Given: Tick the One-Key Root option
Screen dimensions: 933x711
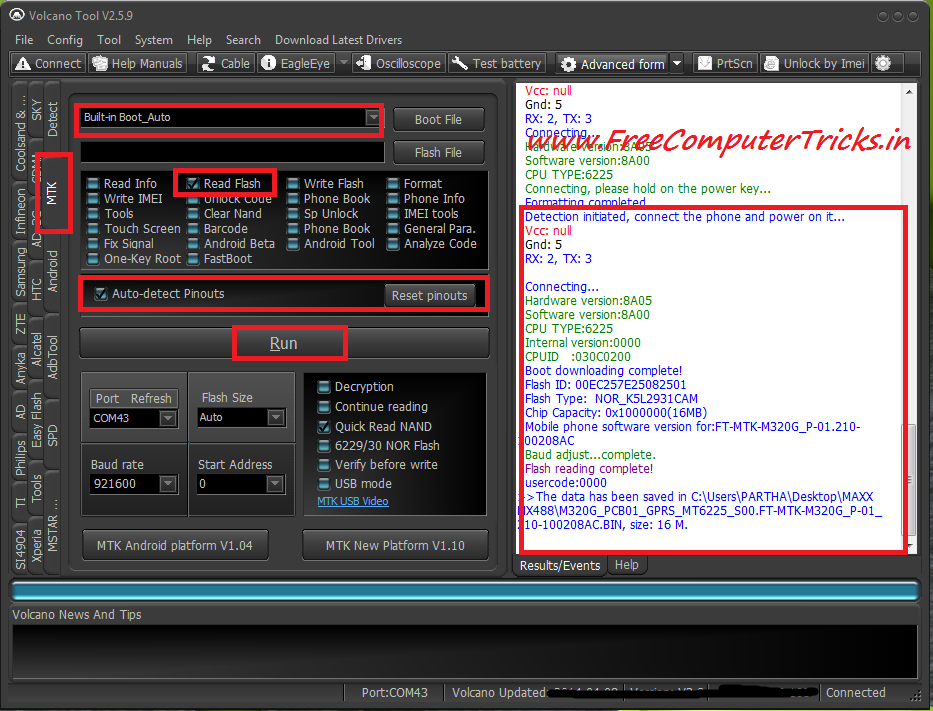Looking at the screenshot, I should [93, 259].
